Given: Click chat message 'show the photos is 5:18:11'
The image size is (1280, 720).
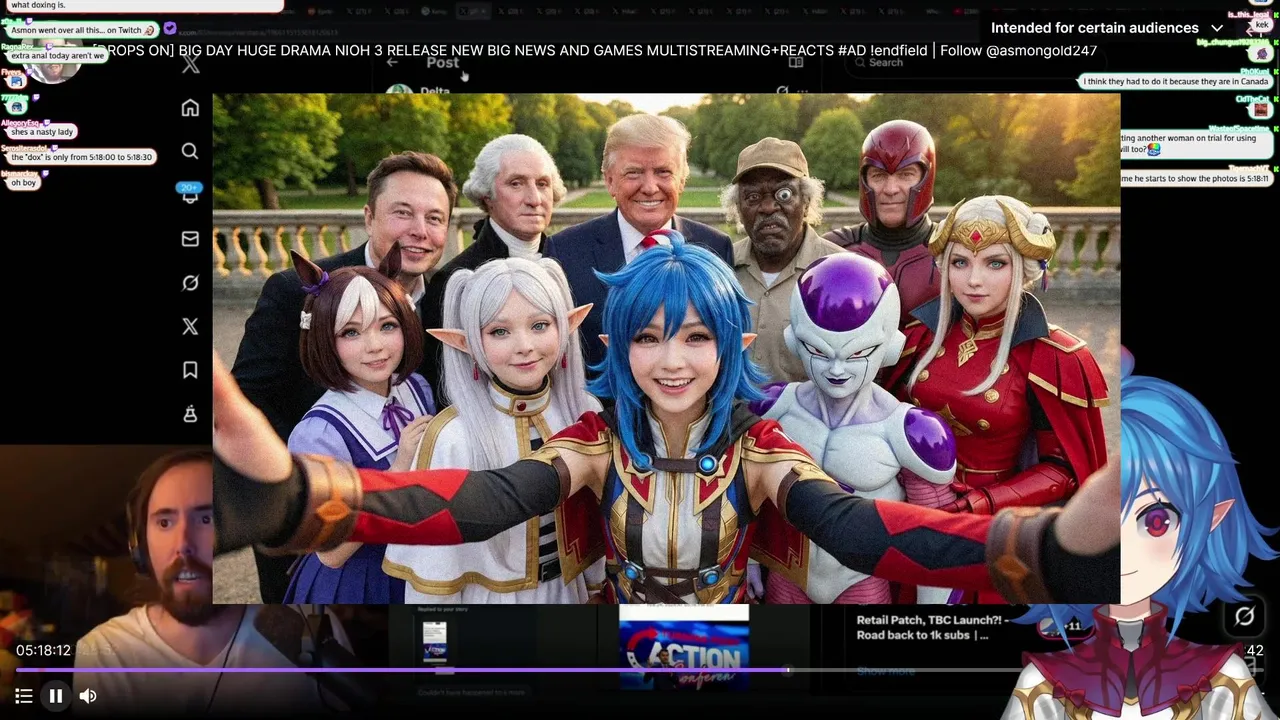Looking at the screenshot, I should (x=1195, y=178).
